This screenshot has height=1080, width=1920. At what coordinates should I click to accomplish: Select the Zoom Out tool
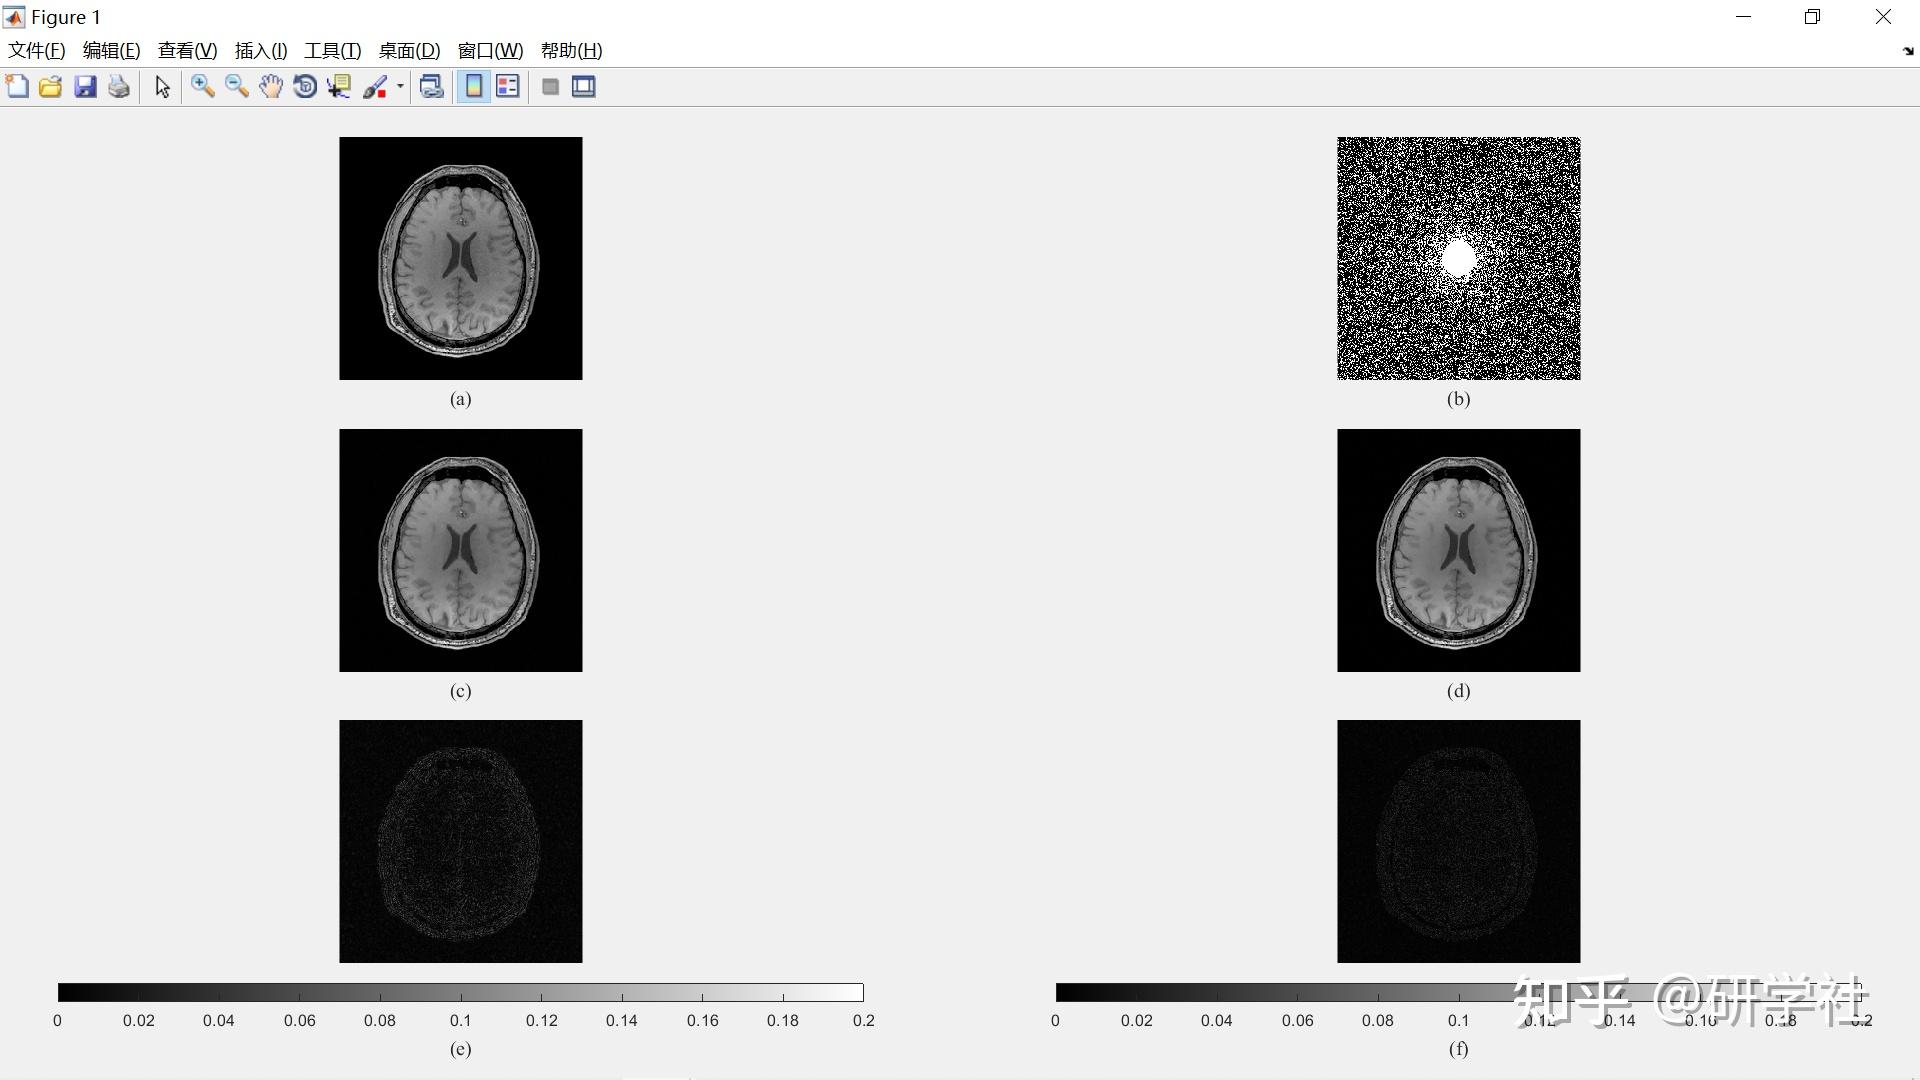click(237, 87)
